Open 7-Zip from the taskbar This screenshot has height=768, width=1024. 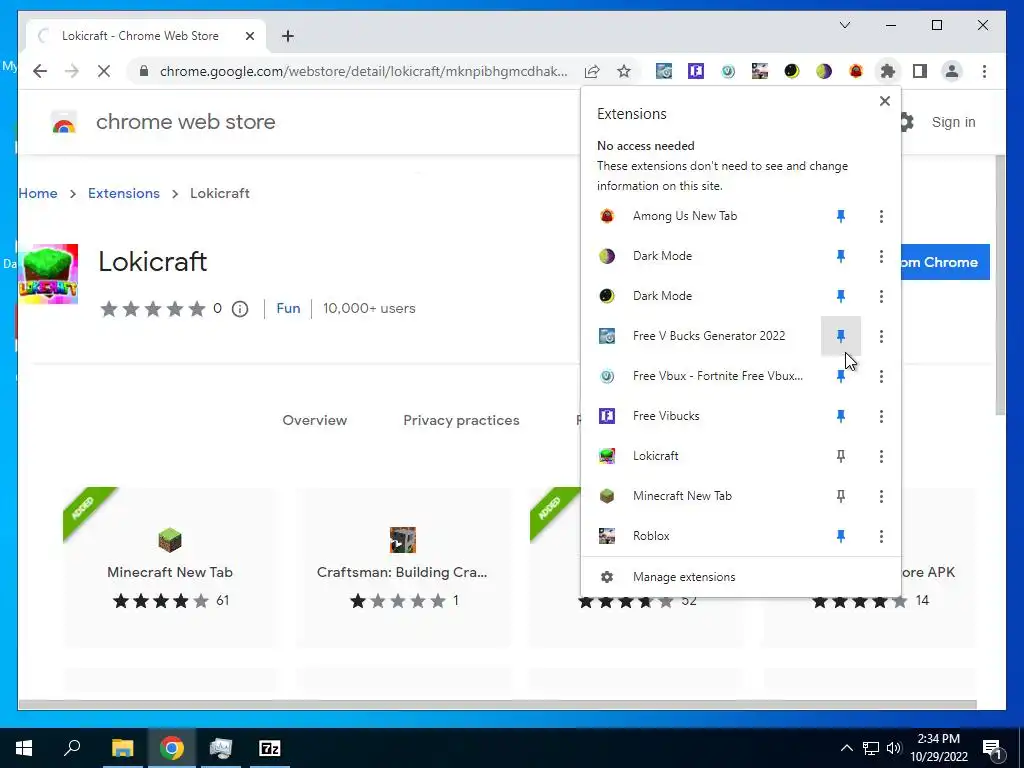coord(269,748)
